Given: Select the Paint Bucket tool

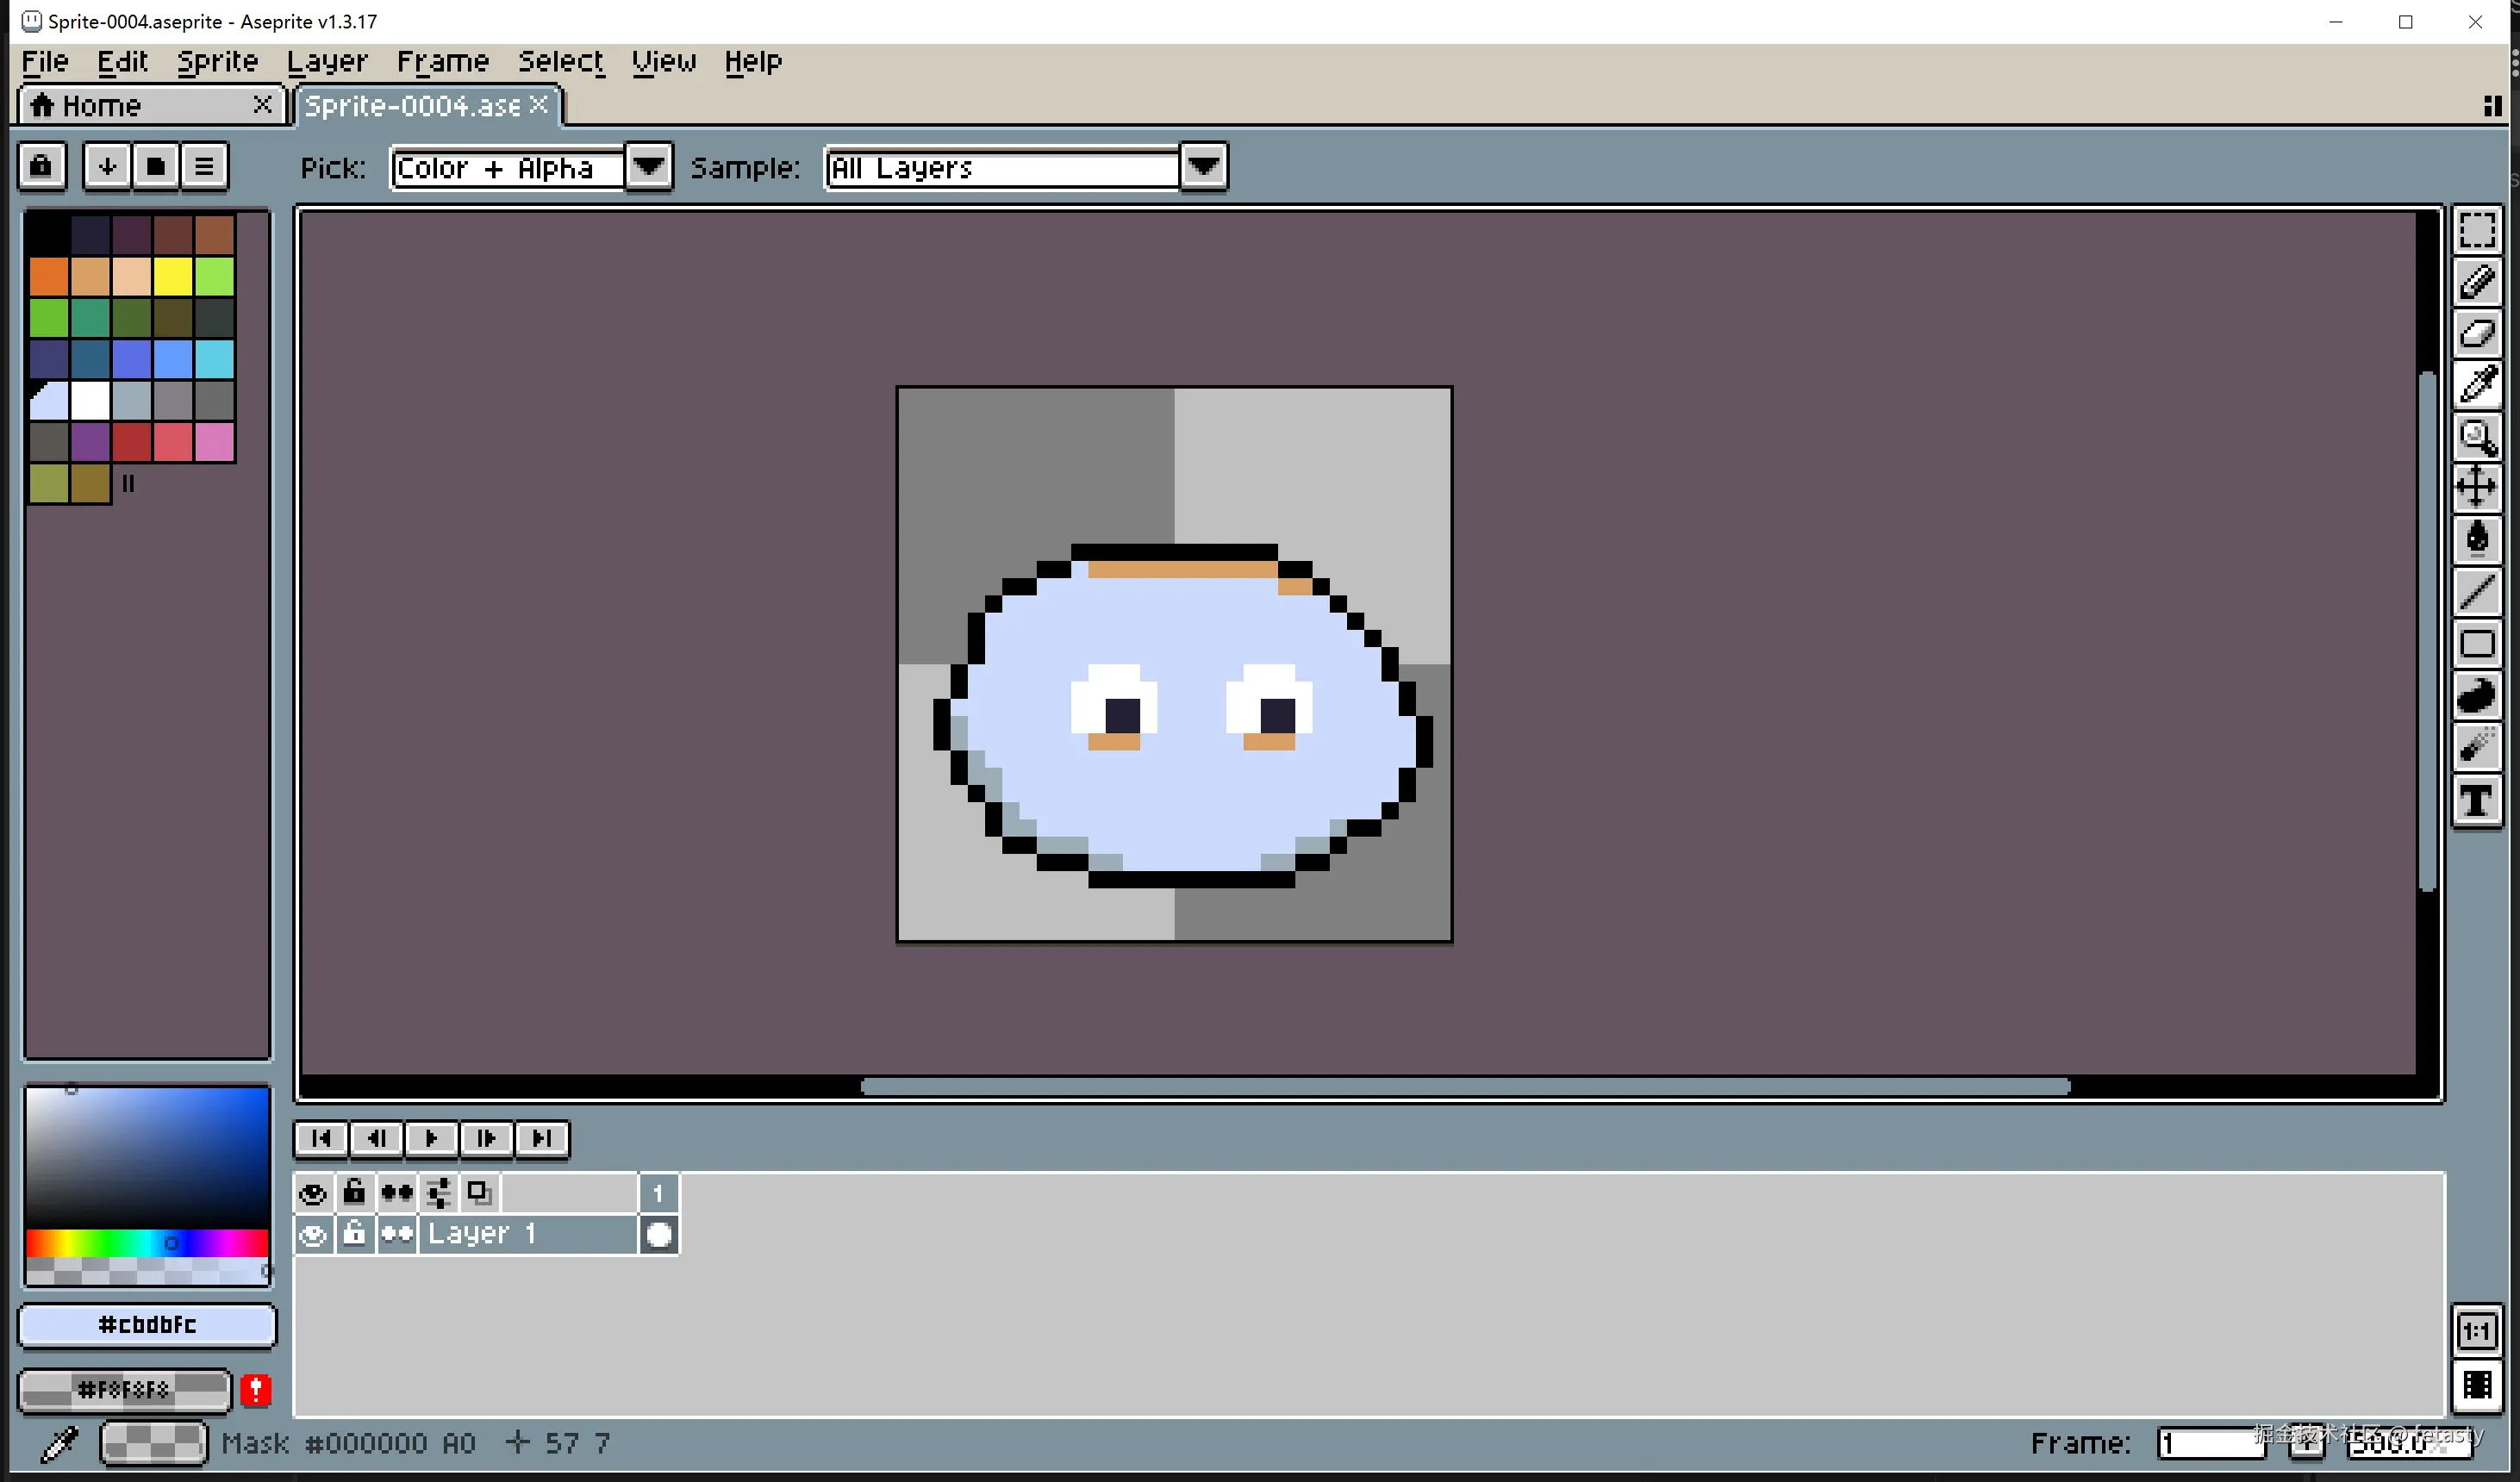Looking at the screenshot, I should 2476,540.
